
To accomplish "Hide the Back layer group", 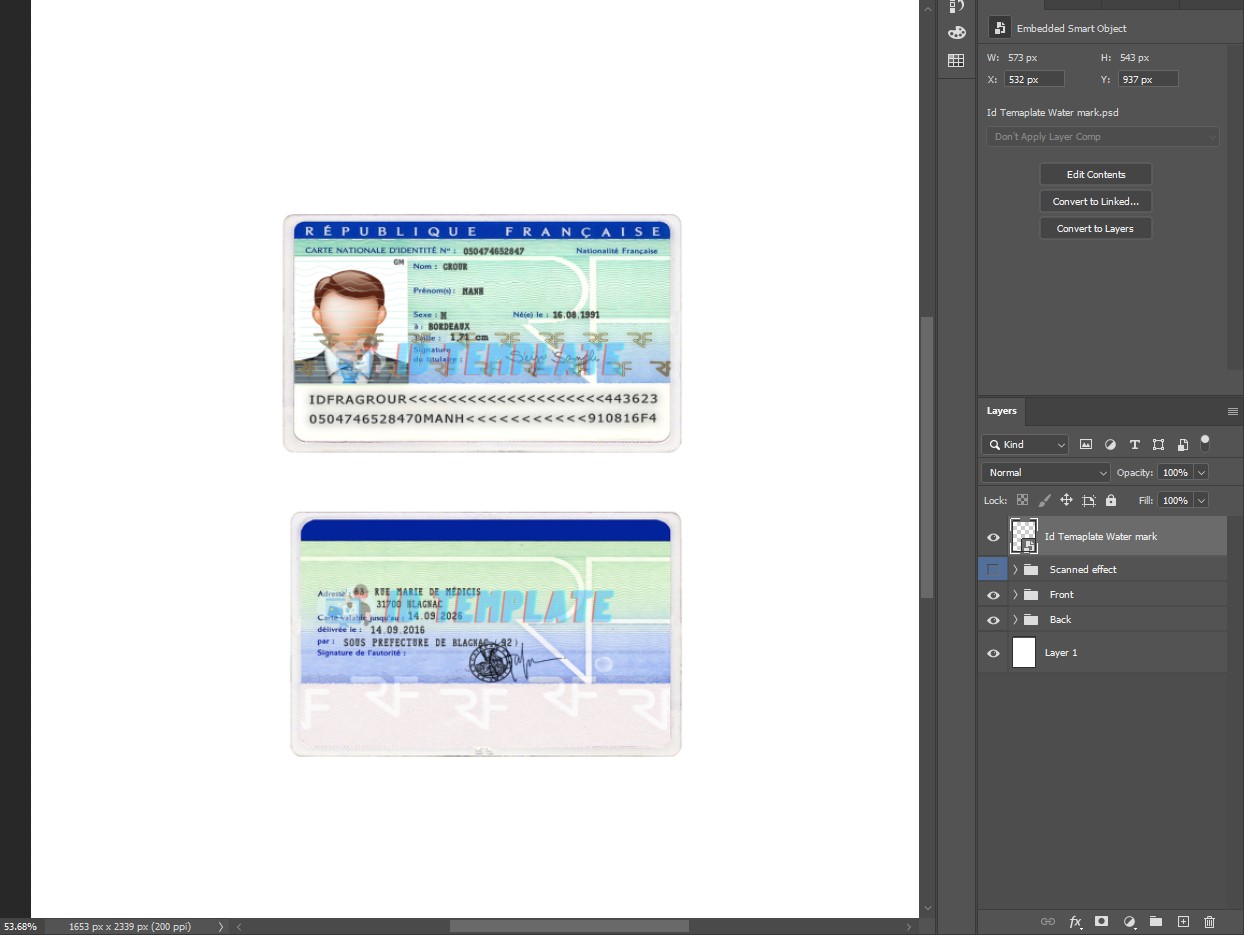I will click(x=993, y=620).
